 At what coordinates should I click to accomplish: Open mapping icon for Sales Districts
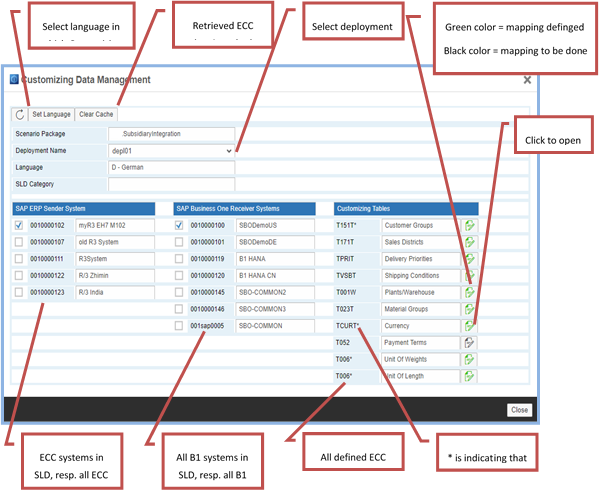tap(470, 242)
